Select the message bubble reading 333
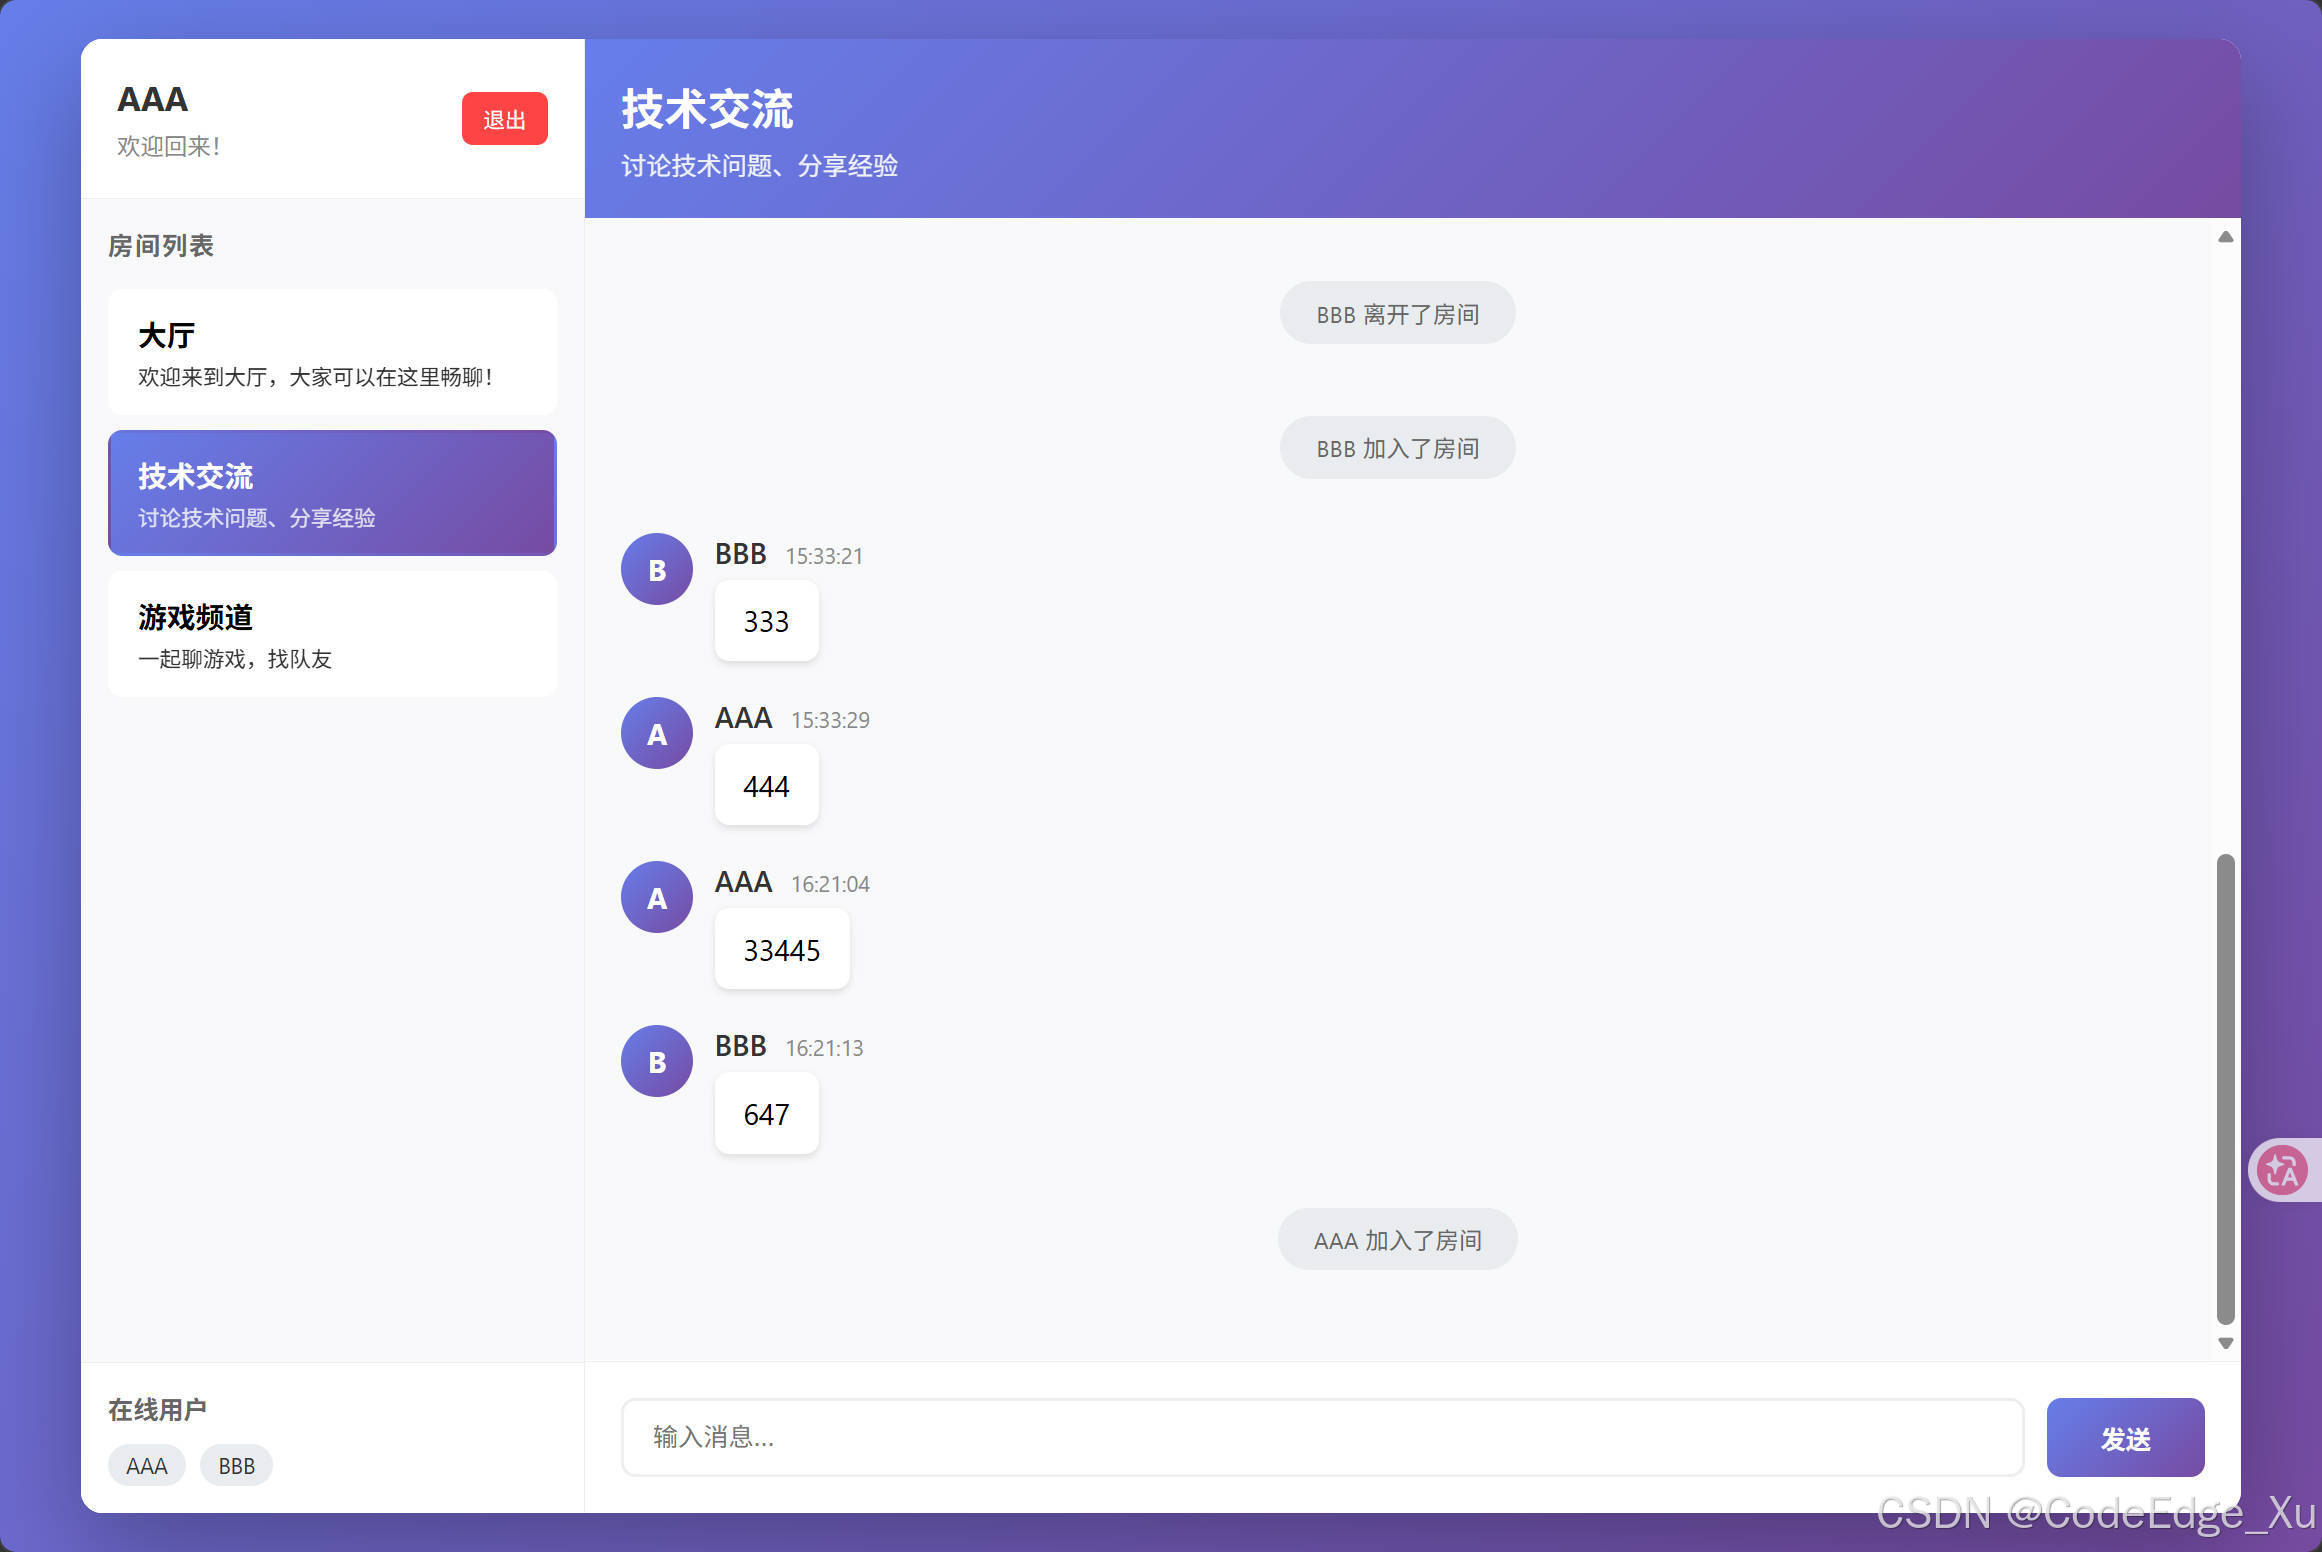Image resolution: width=2322 pixels, height=1552 pixels. (767, 621)
